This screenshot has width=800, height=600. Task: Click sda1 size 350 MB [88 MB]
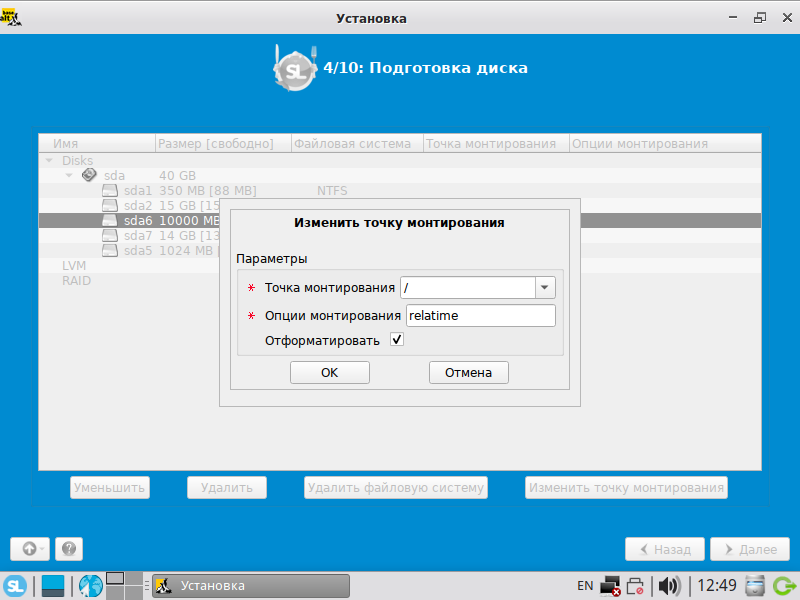coord(208,191)
